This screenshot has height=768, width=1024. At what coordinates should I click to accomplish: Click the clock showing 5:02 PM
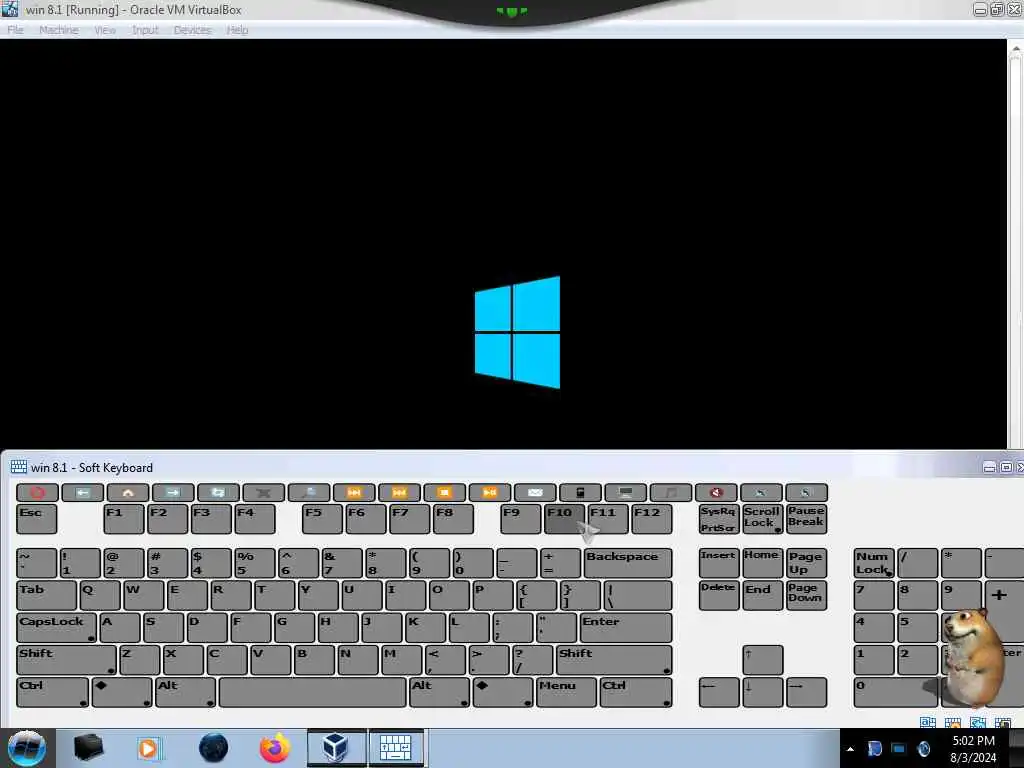click(973, 749)
